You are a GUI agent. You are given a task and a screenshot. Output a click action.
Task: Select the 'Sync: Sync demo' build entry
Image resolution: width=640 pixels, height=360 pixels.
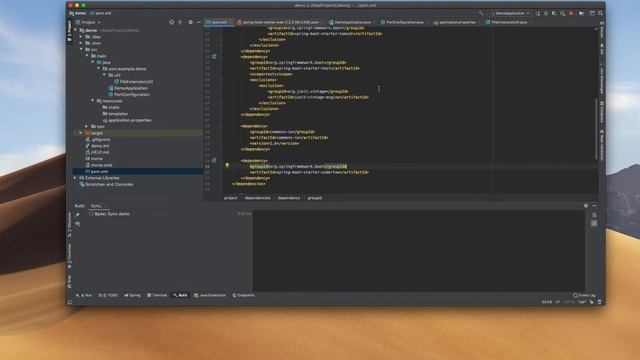pos(109,214)
